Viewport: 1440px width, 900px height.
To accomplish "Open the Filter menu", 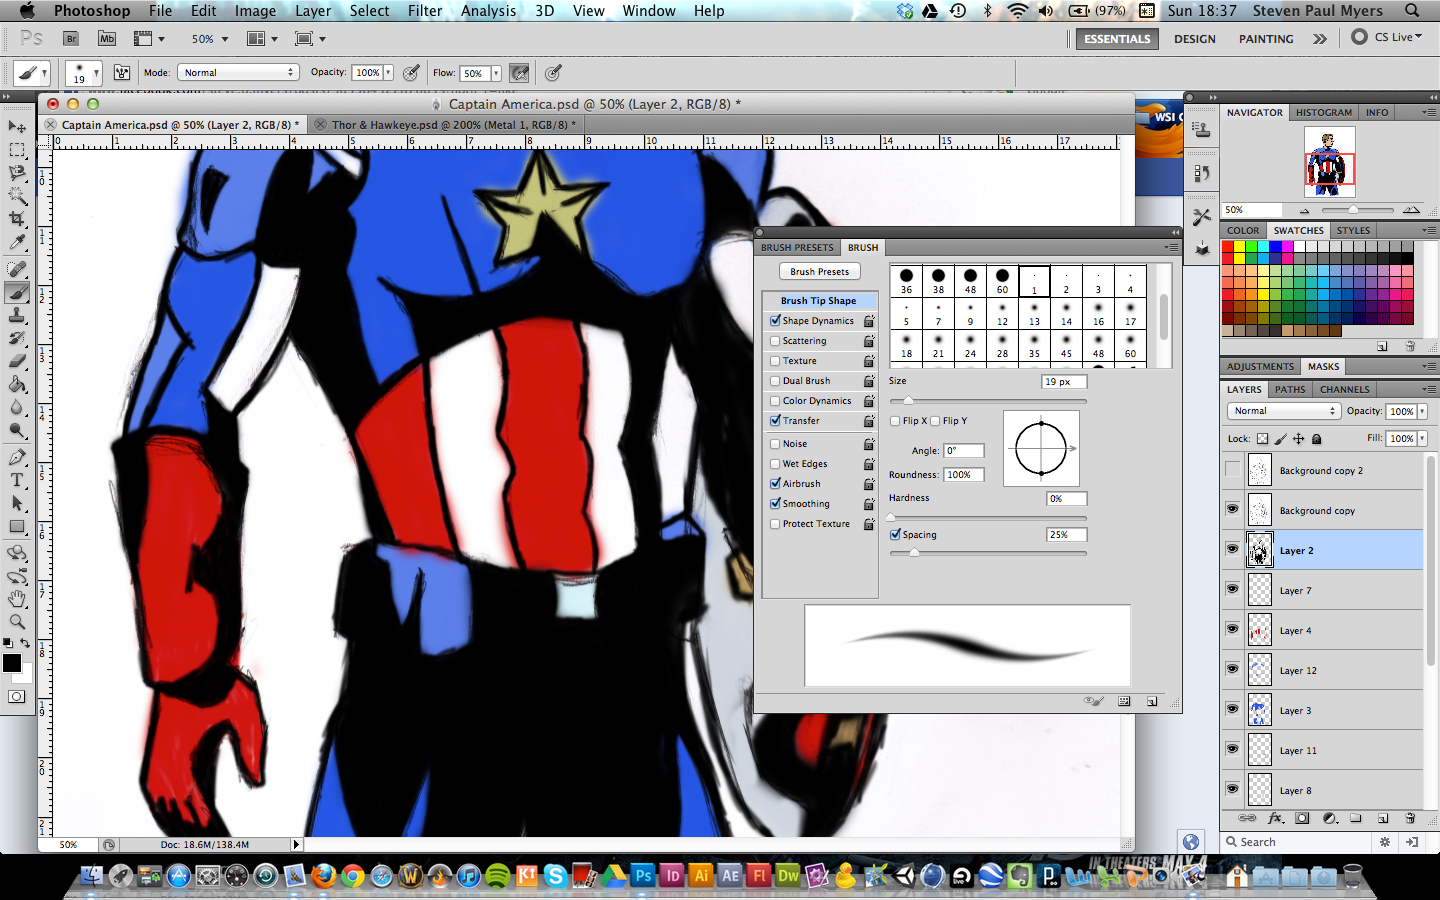I will pos(424,10).
